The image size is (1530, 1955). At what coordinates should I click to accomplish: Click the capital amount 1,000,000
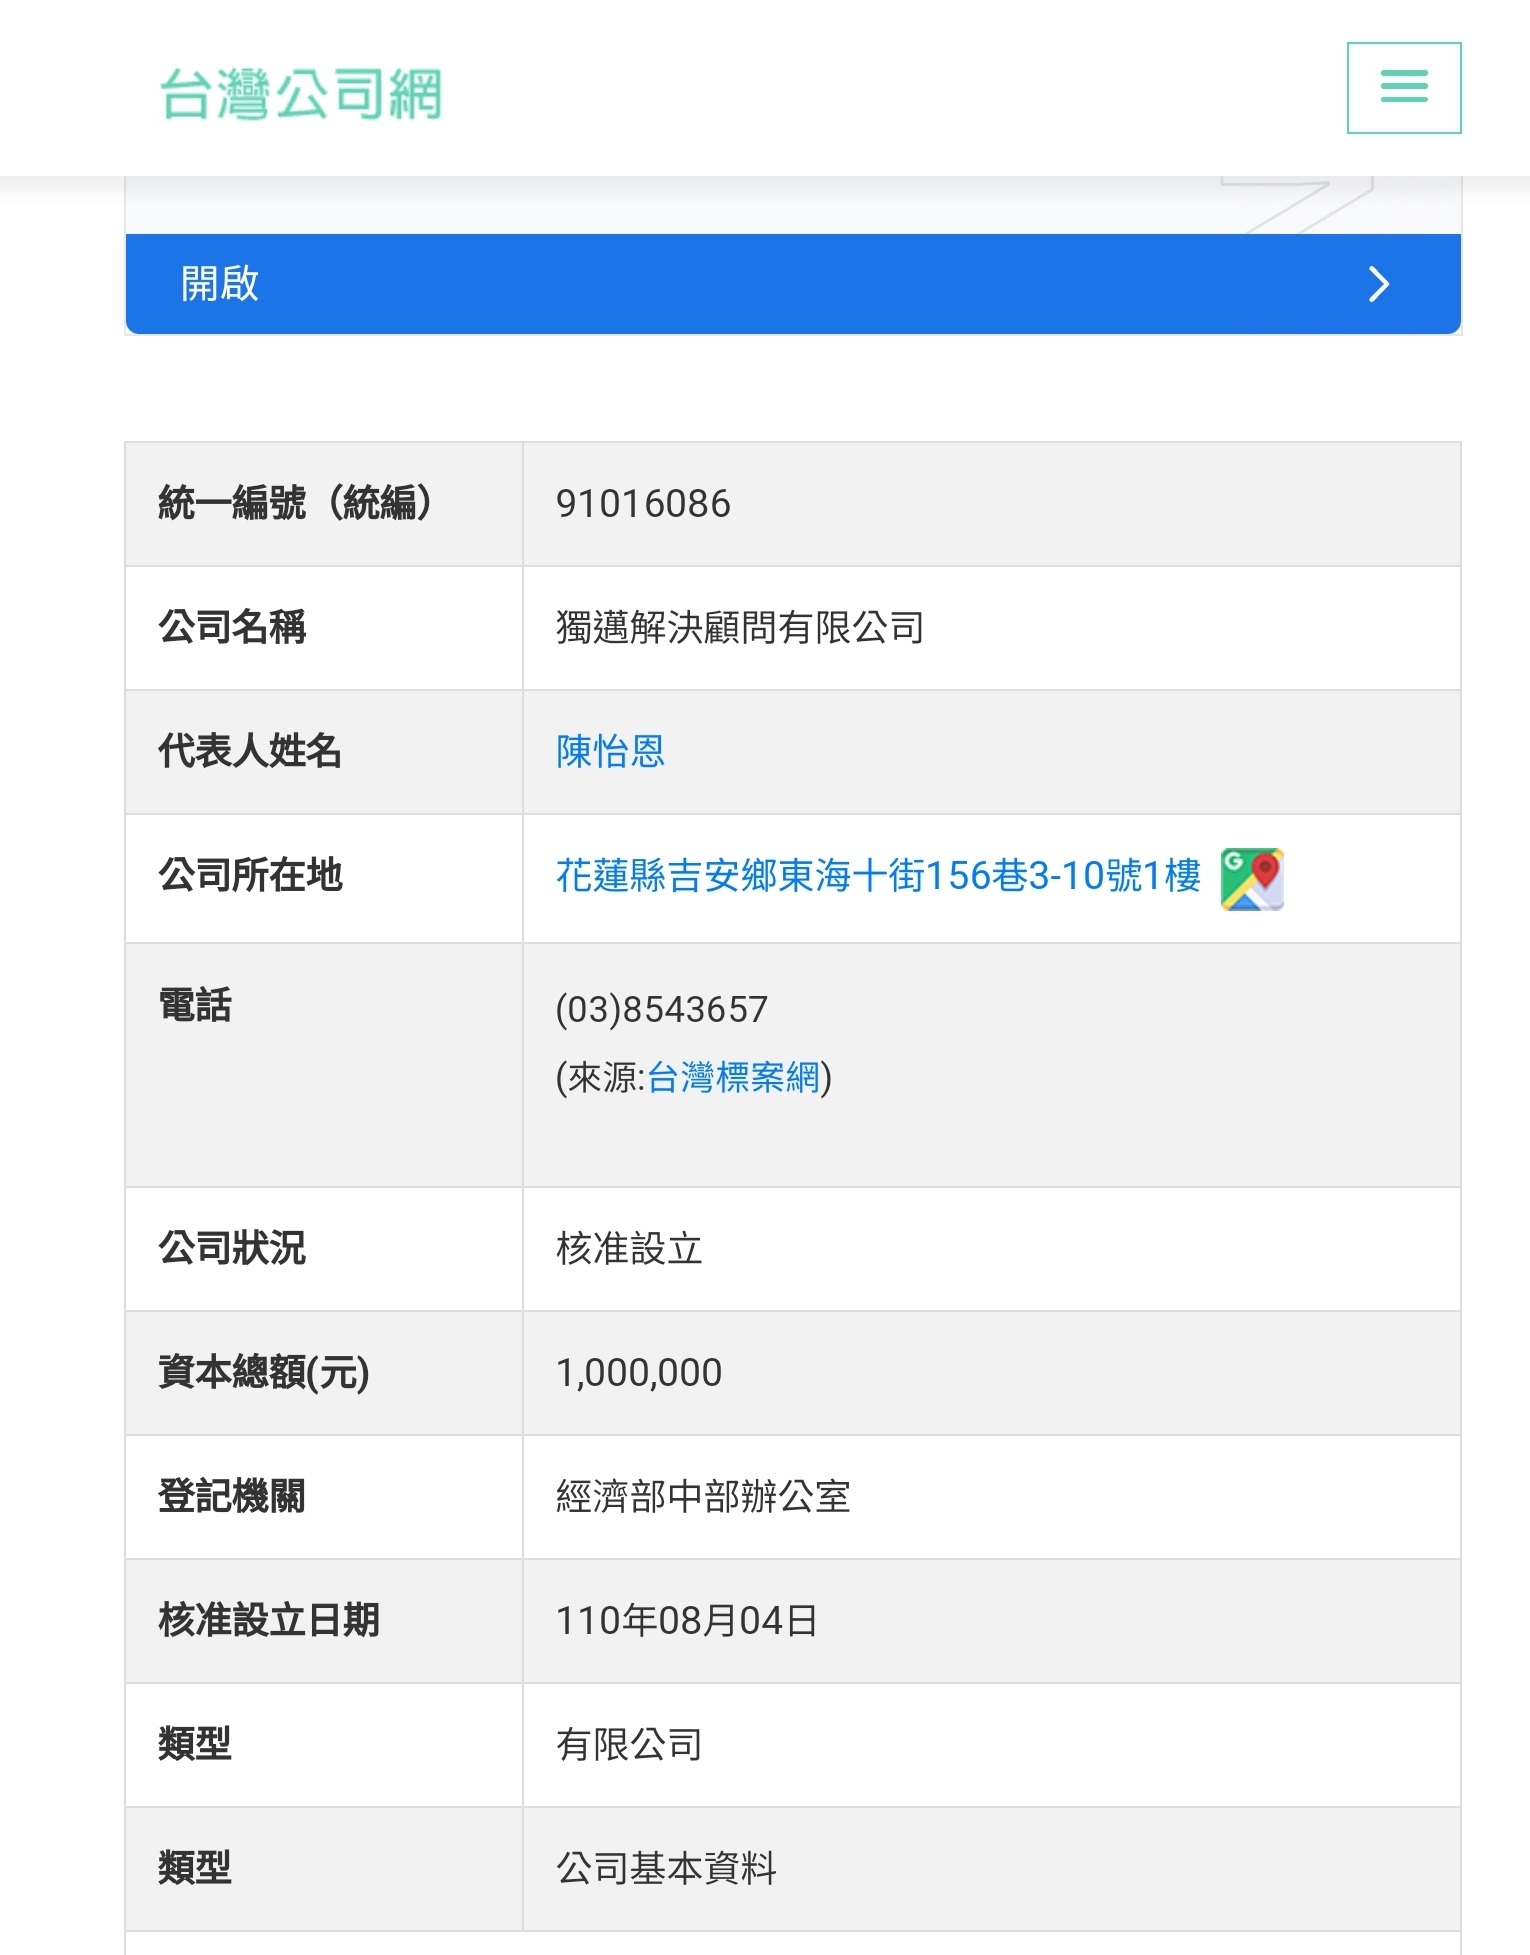[638, 1373]
